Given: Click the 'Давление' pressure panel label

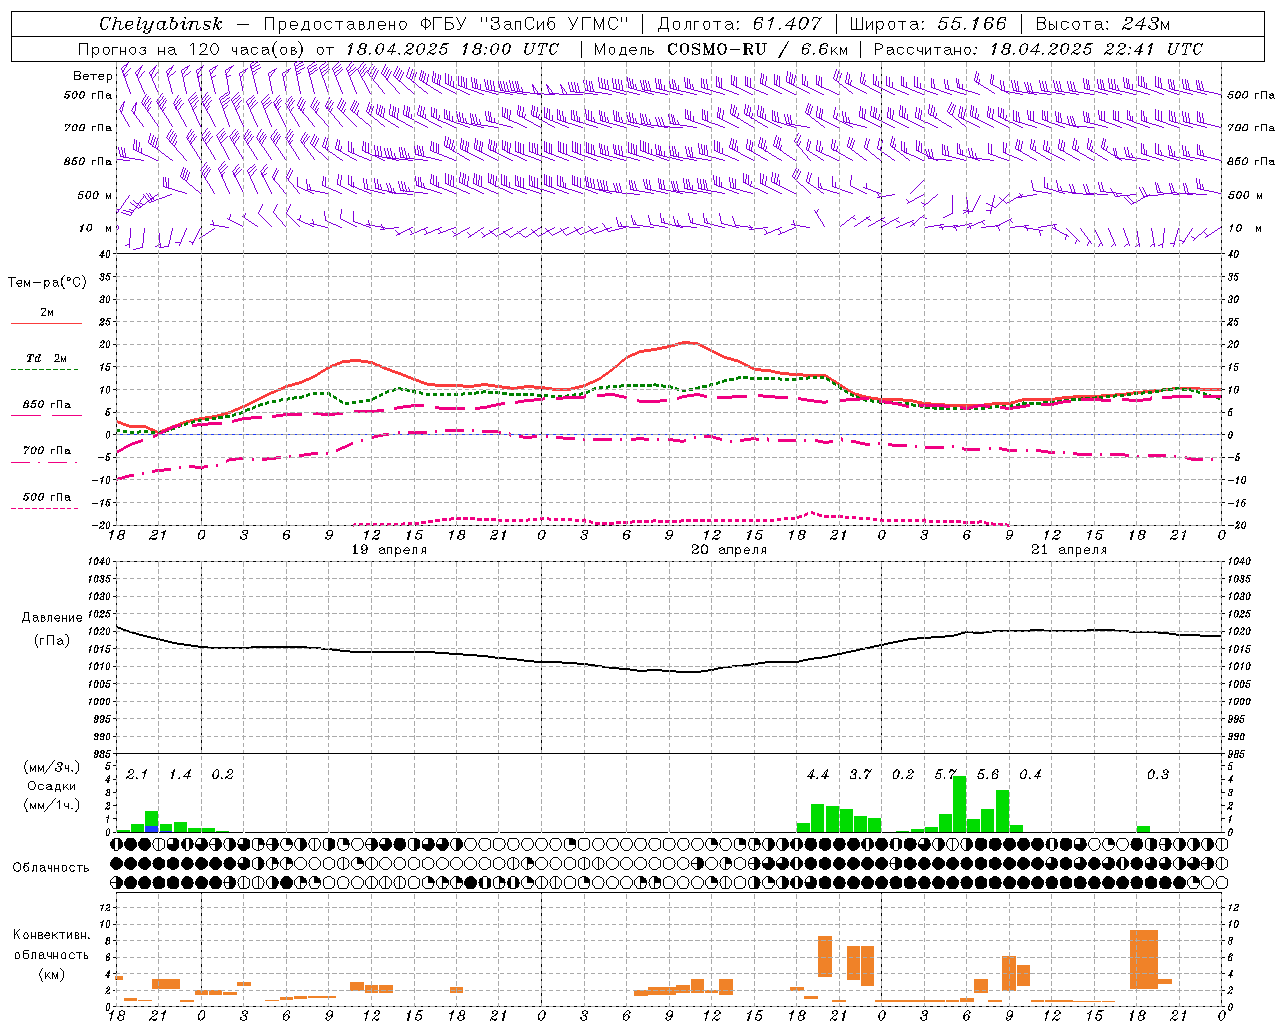Looking at the screenshot, I should click(52, 618).
